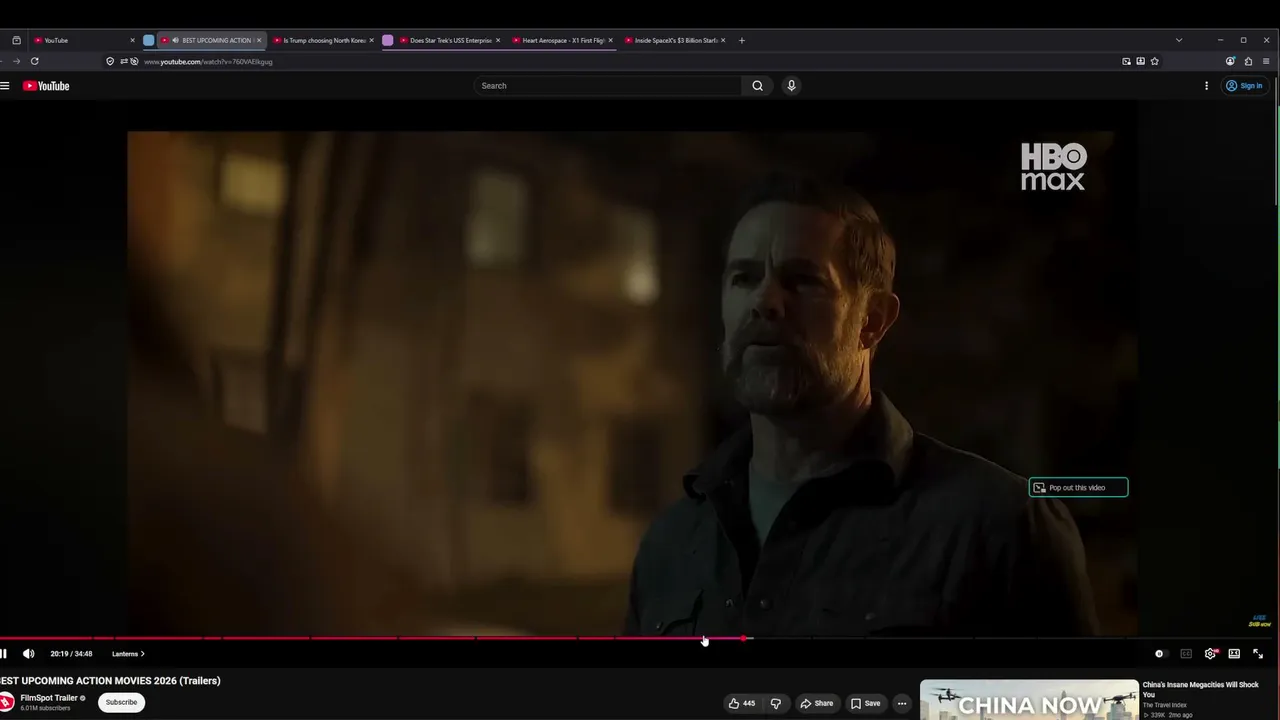Open the browser extensions icon

pos(1248,61)
